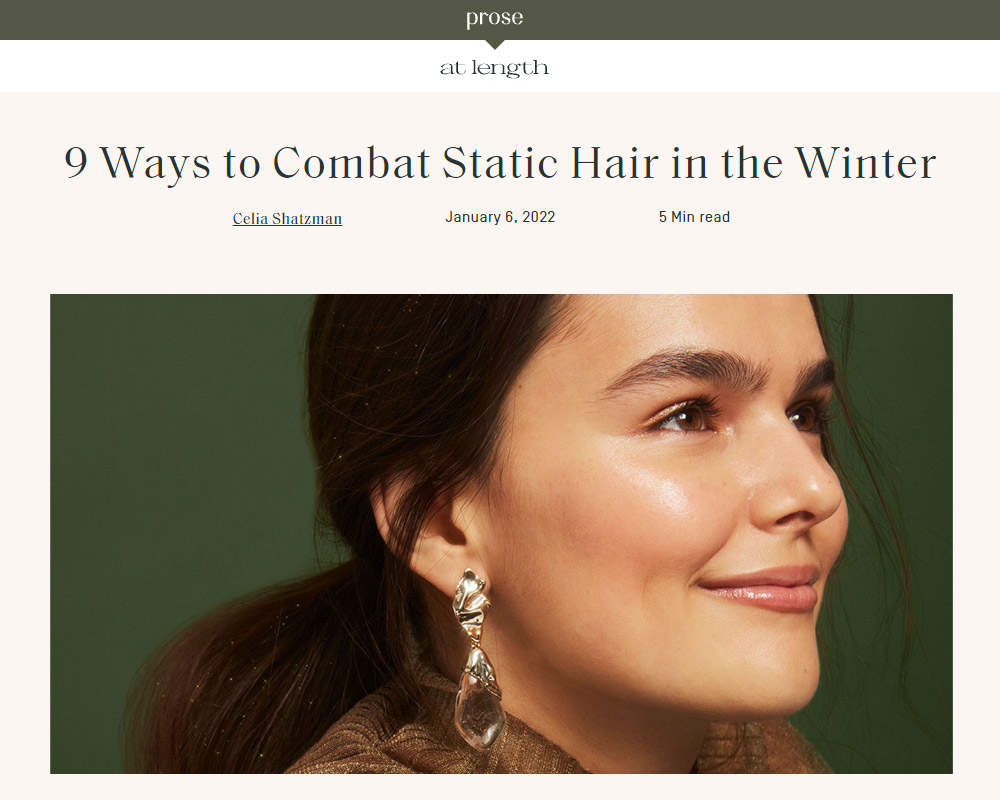Click the green photo backdrop left of the hair

172,447
